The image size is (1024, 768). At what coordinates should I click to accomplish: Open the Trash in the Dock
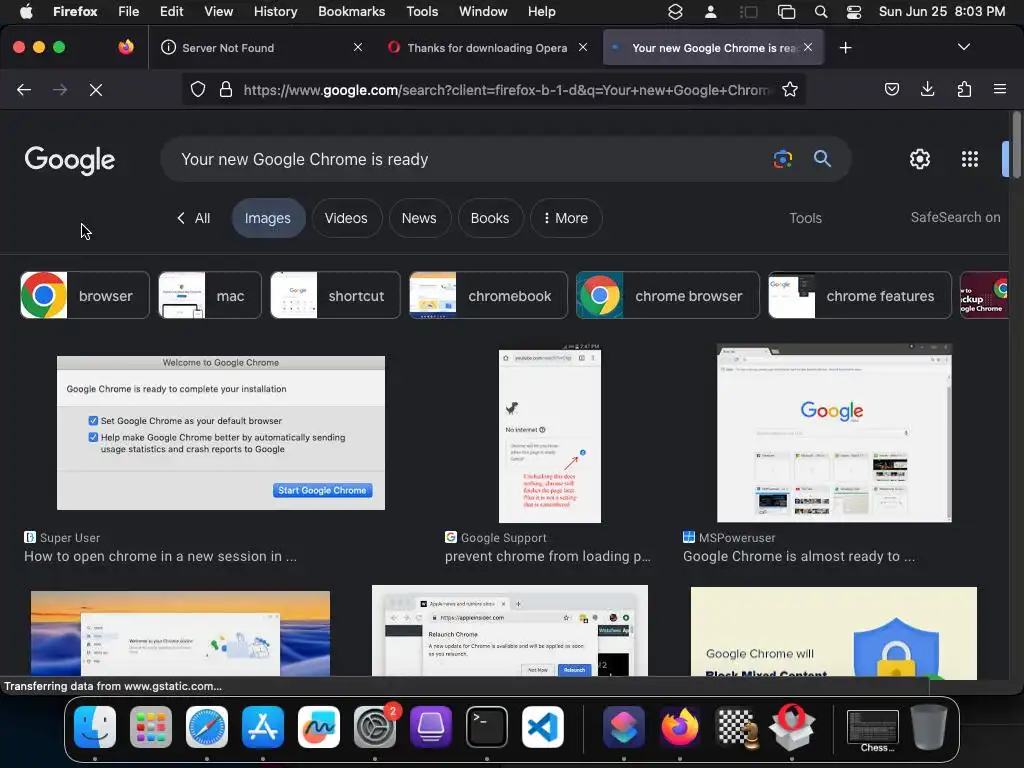(x=929, y=727)
